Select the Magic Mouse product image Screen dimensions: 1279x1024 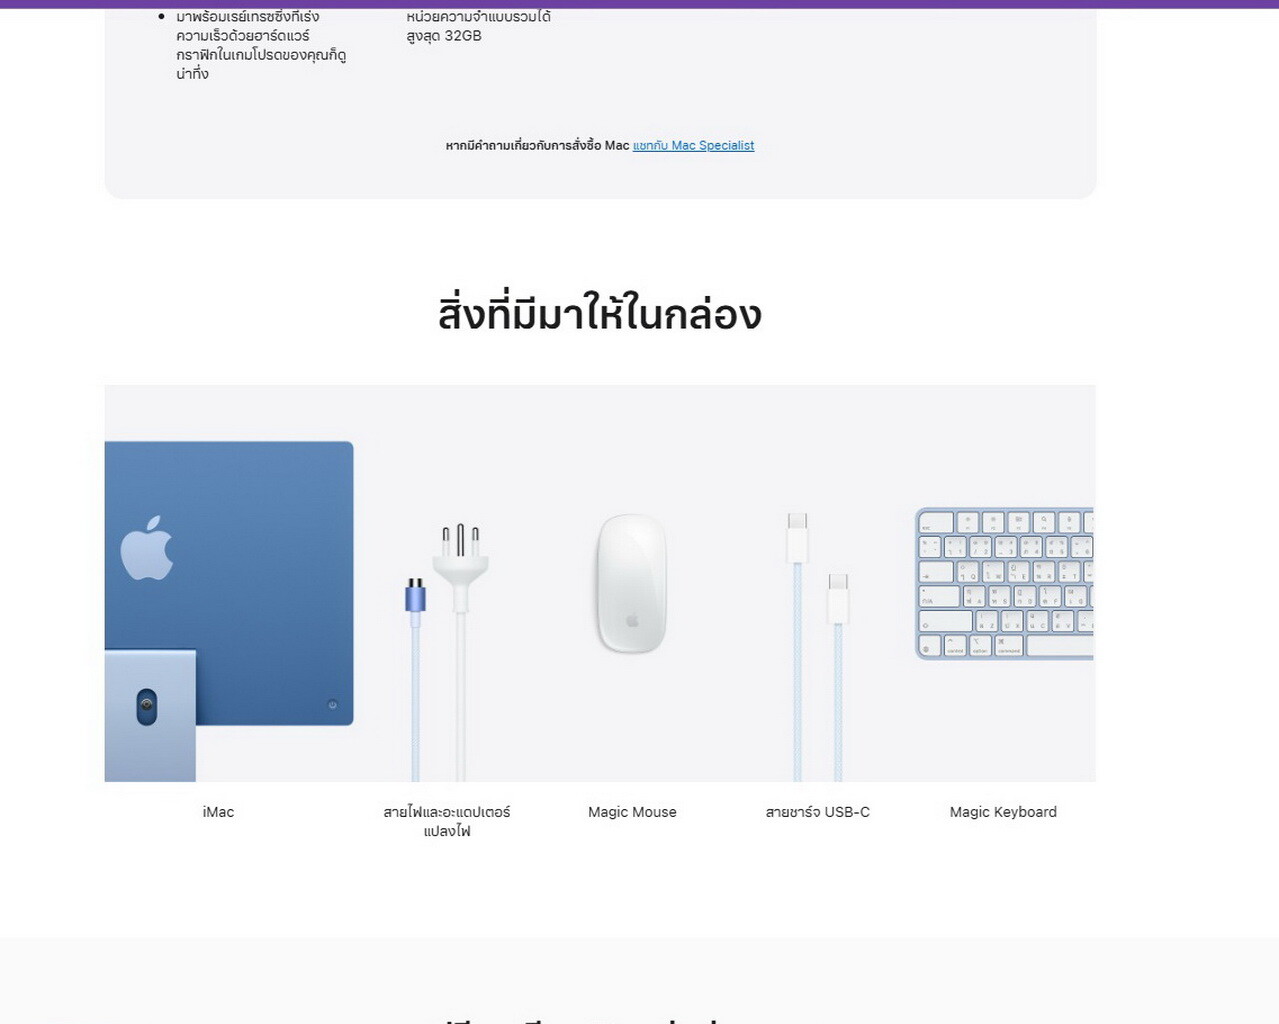pyautogui.click(x=632, y=584)
